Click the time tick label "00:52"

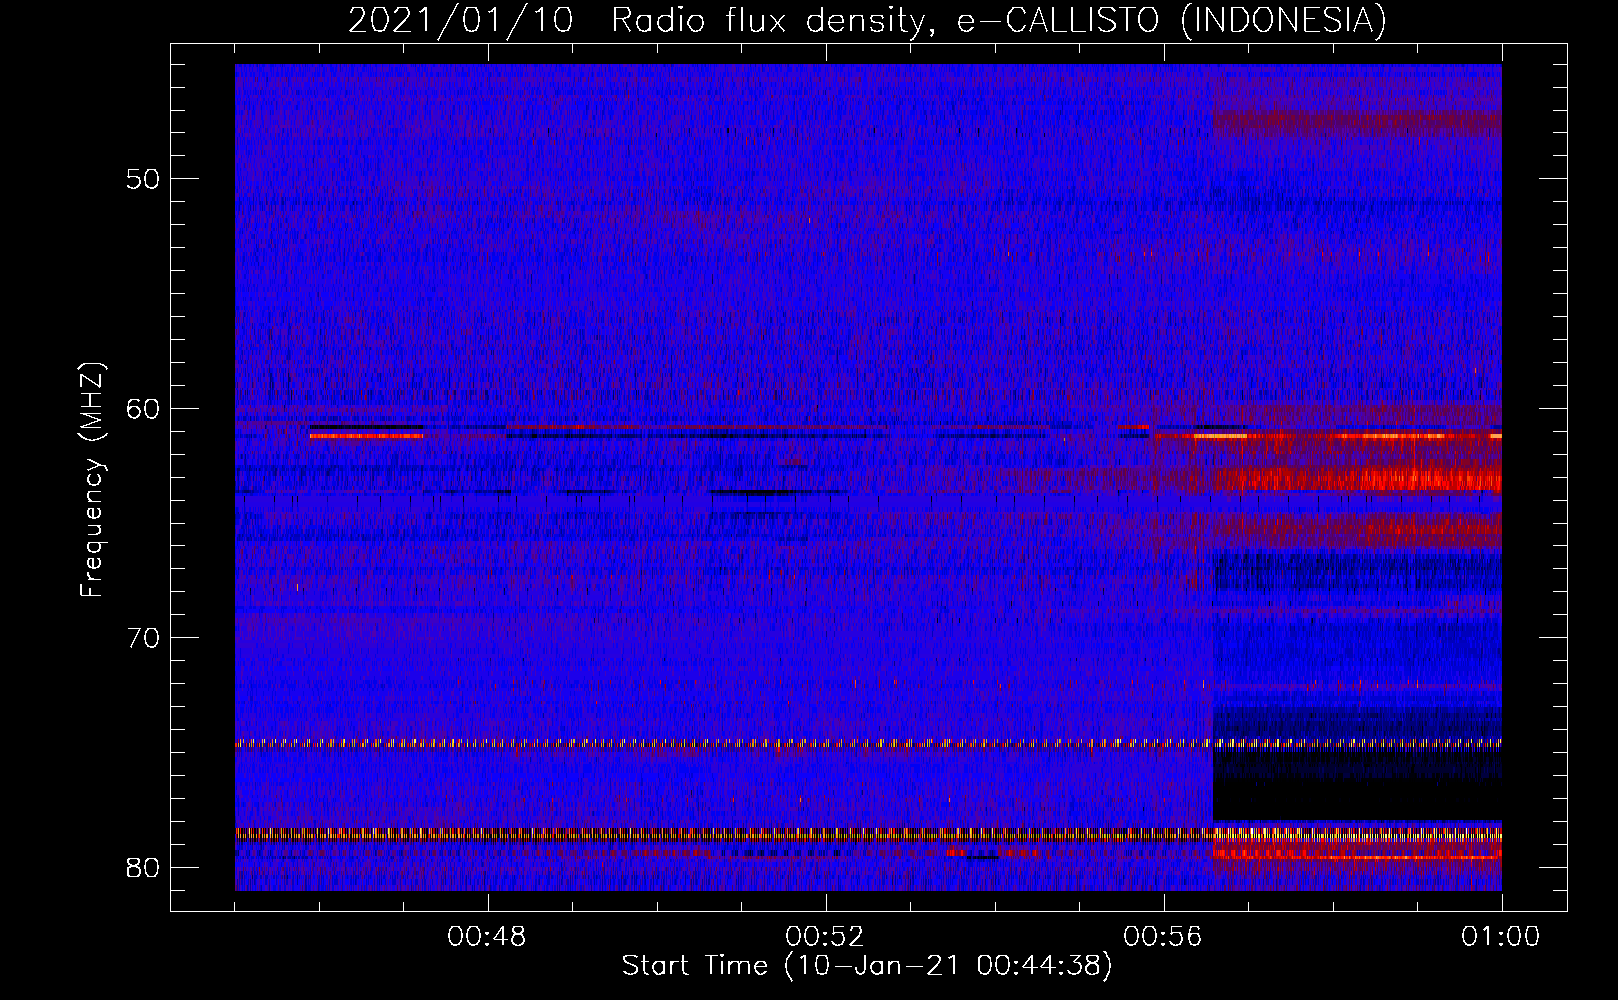825,937
